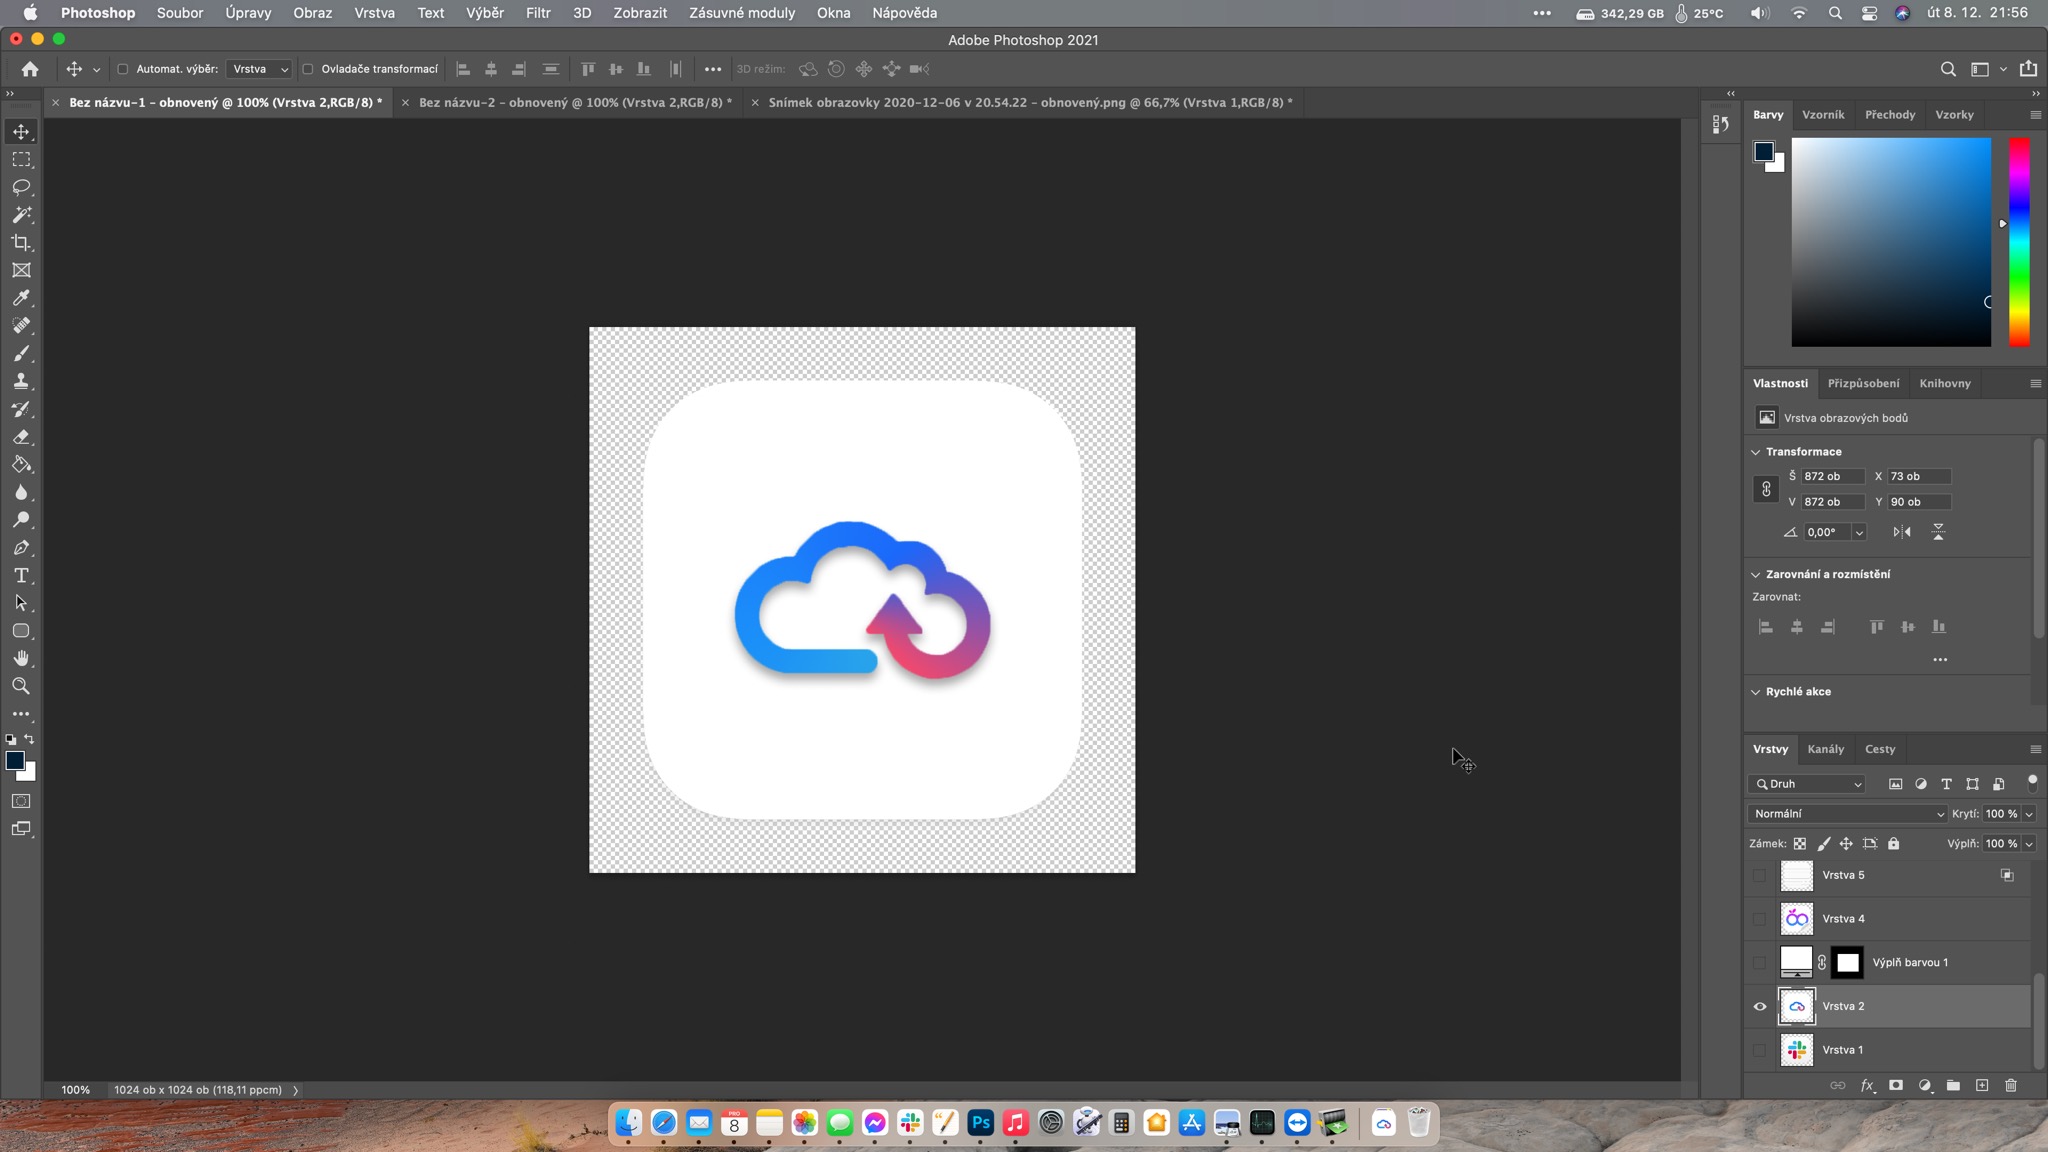2048x1152 pixels.
Task: Click the foreground color swatch in Barvy panel
Action: point(1764,152)
